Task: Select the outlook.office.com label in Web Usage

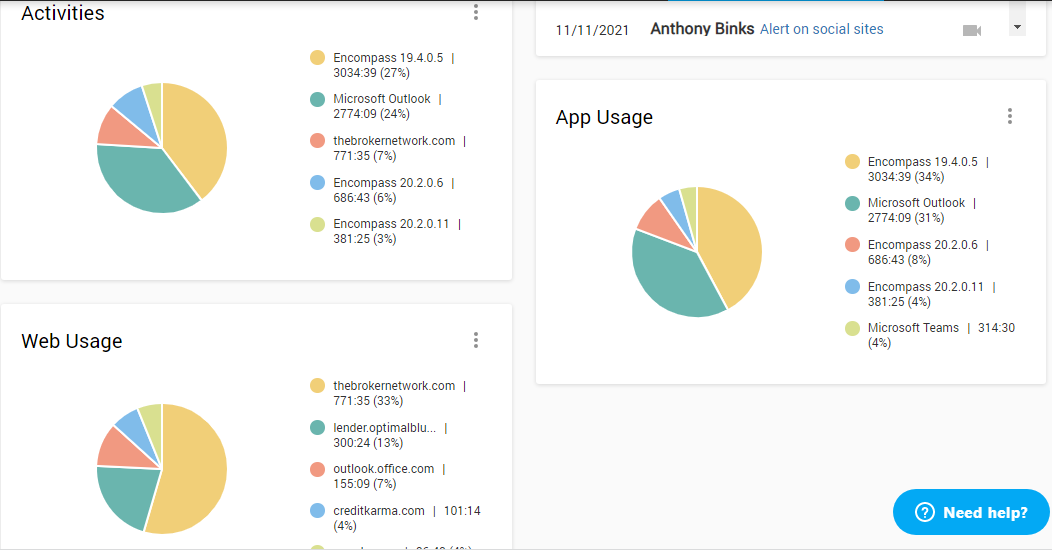Action: click(384, 469)
